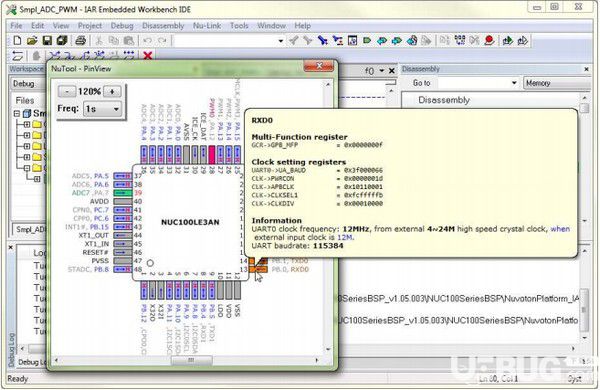
Task: Click the Paste icon in toolbar
Action: click(129, 40)
